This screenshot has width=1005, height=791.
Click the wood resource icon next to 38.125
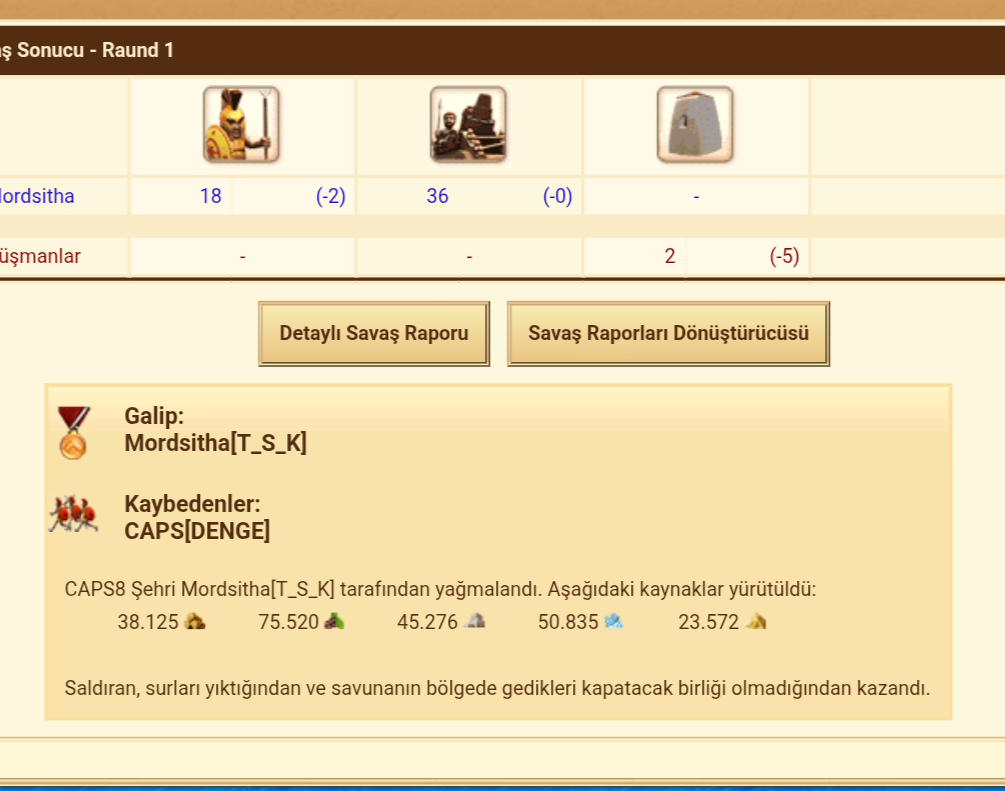[x=195, y=621]
